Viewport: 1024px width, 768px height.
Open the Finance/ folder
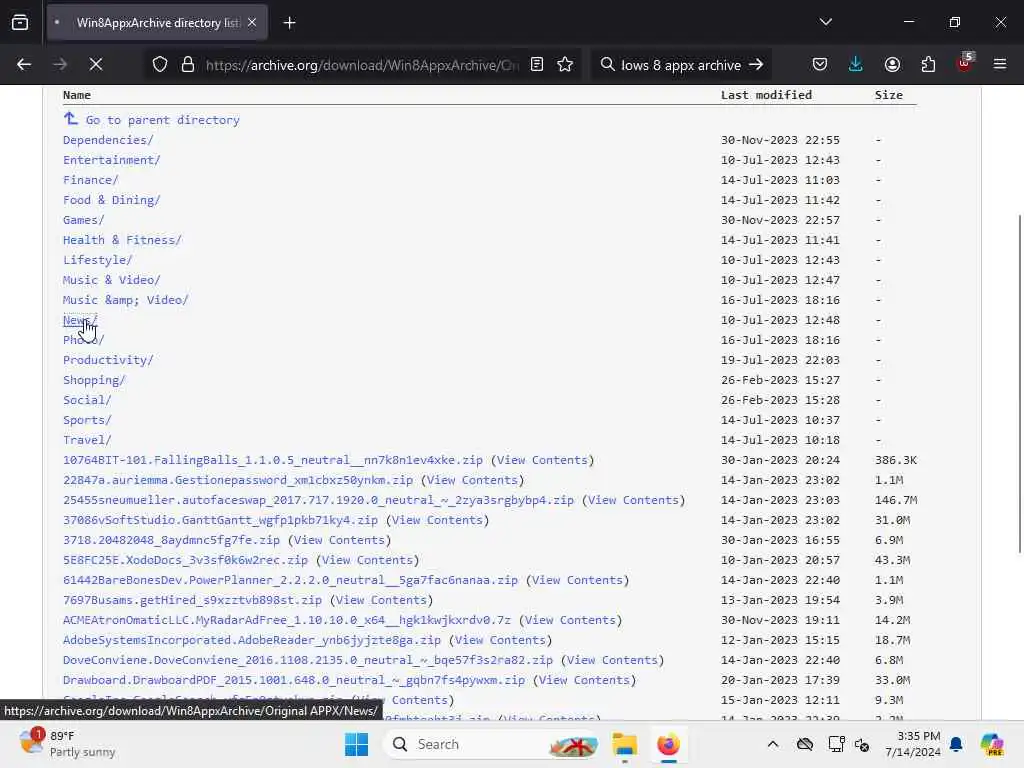click(91, 180)
